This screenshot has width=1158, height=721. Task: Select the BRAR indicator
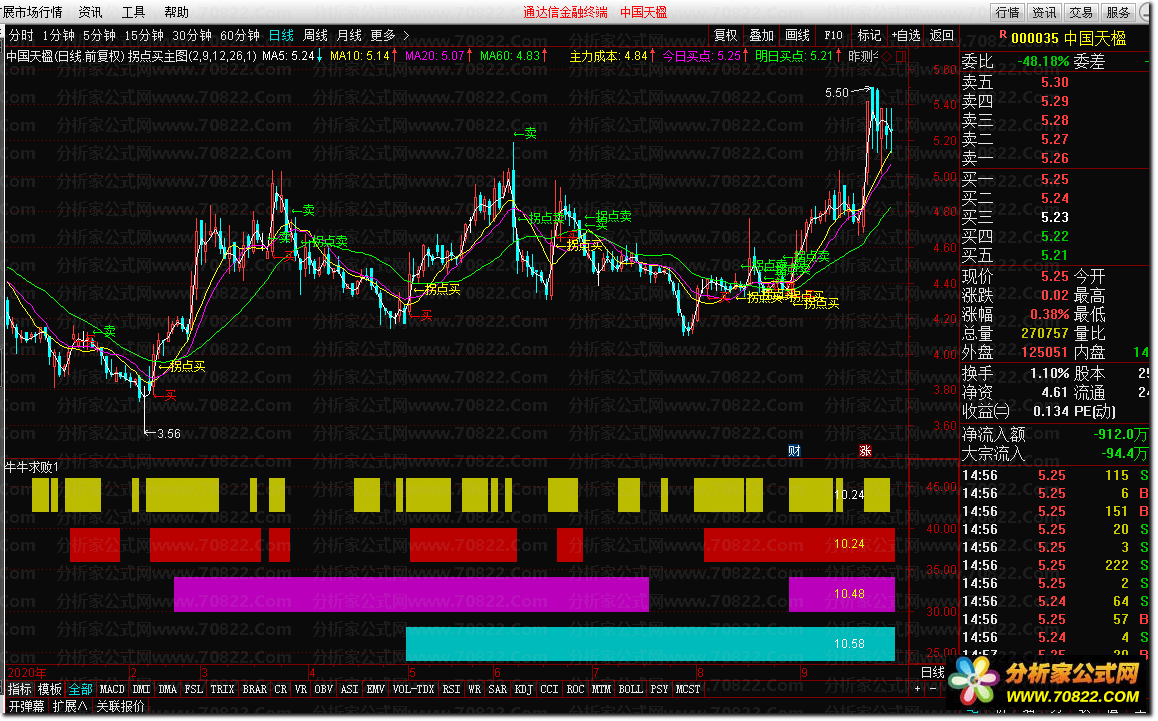[x=254, y=689]
